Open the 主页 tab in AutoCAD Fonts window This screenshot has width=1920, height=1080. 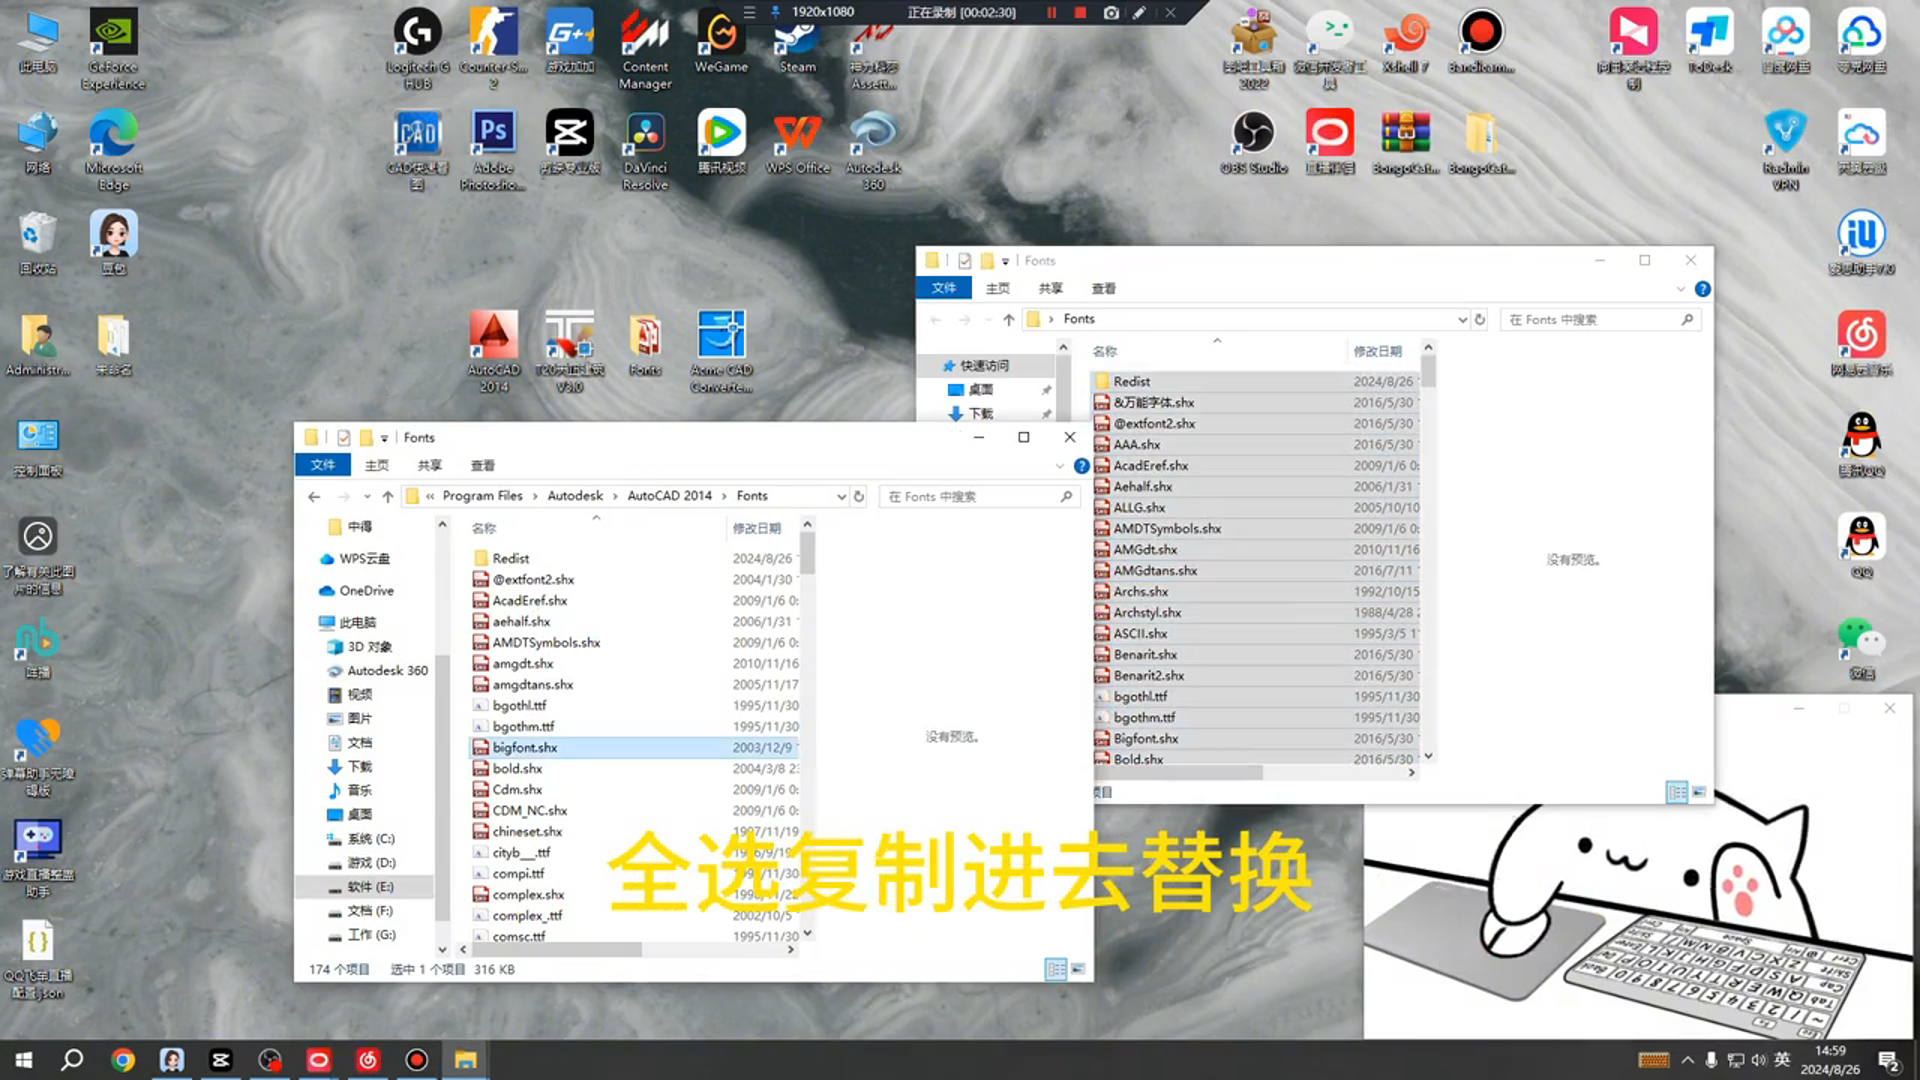tap(377, 465)
